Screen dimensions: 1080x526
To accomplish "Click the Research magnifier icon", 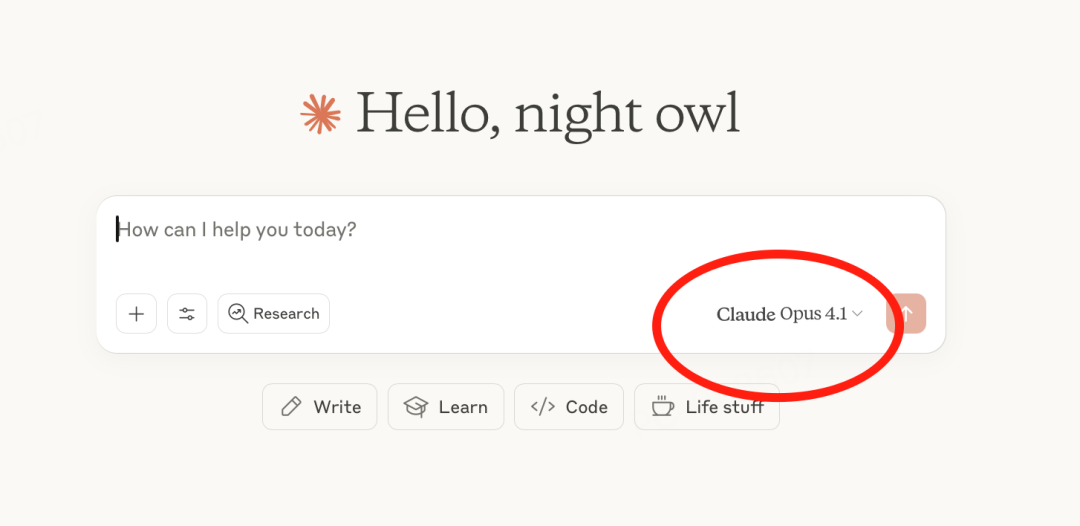I will click(x=238, y=314).
